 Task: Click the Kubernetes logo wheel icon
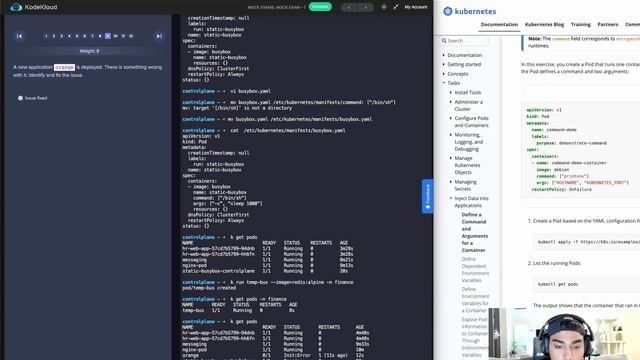coord(448,11)
